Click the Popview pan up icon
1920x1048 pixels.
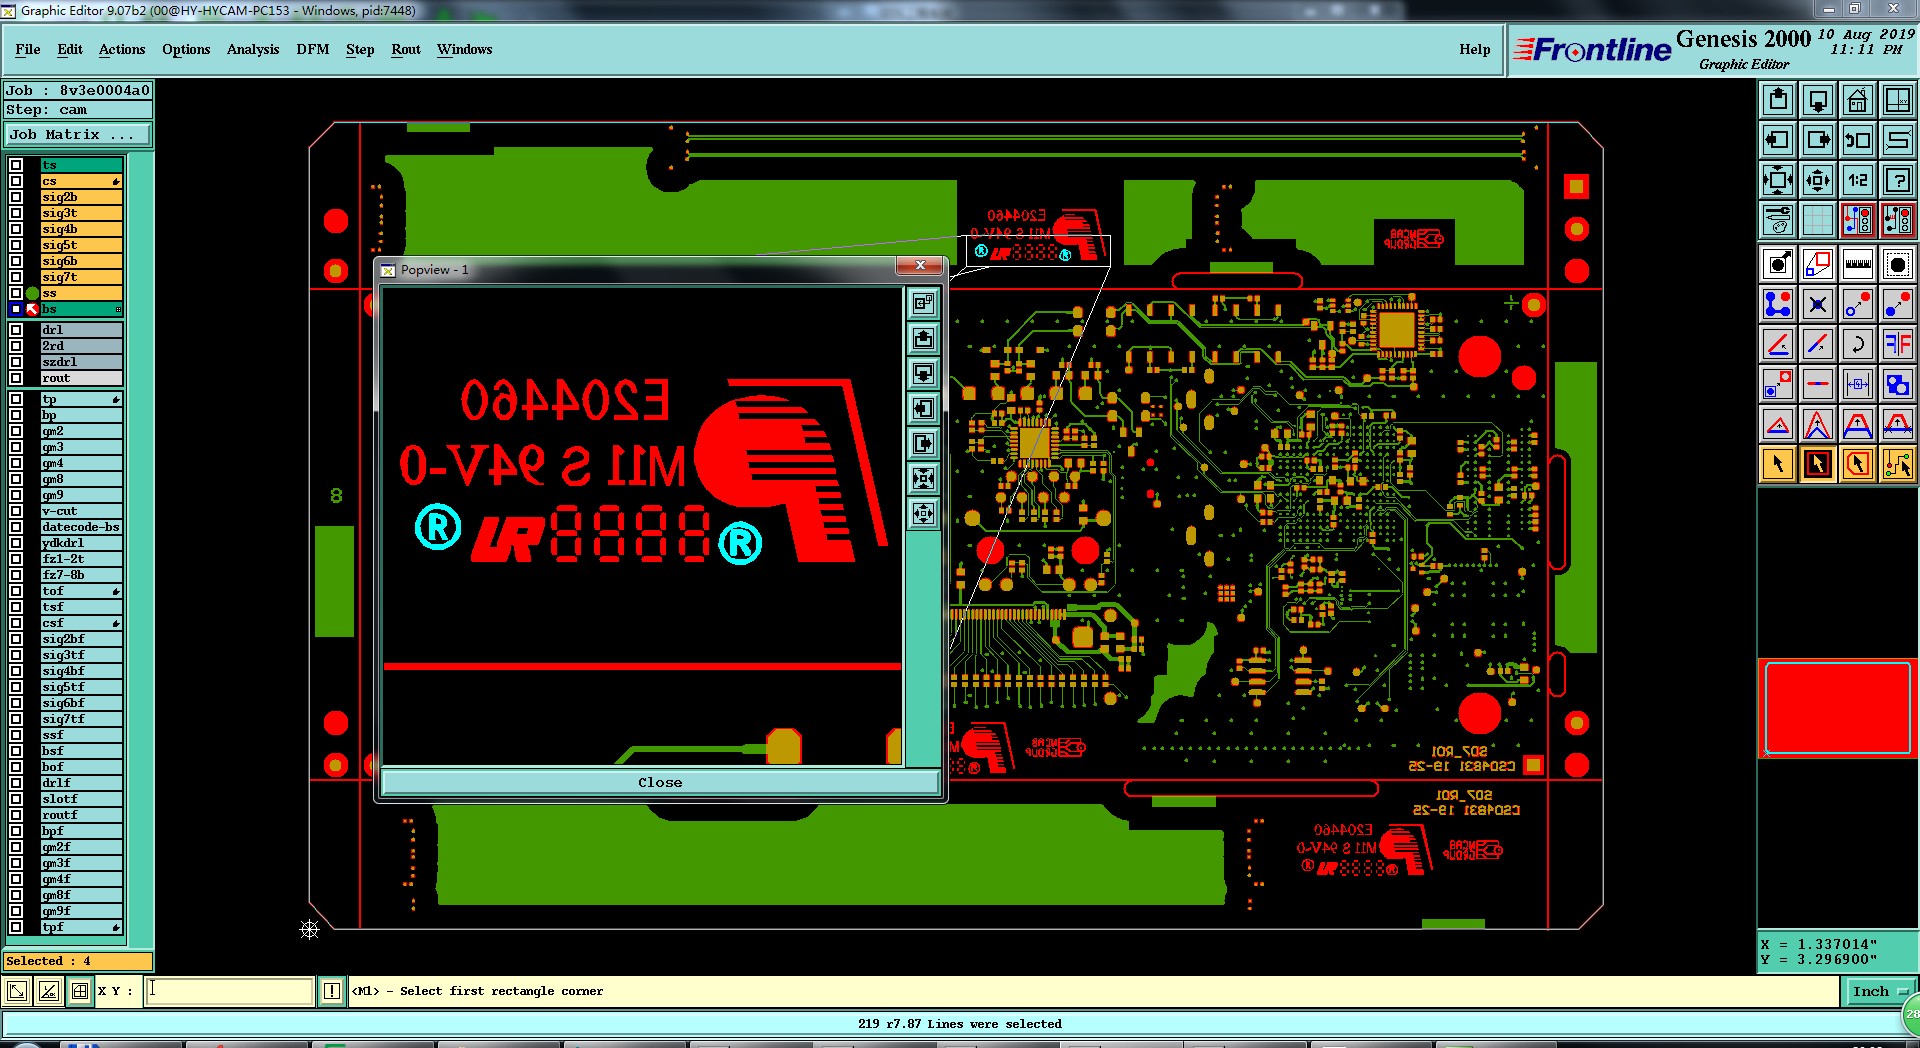tap(923, 339)
